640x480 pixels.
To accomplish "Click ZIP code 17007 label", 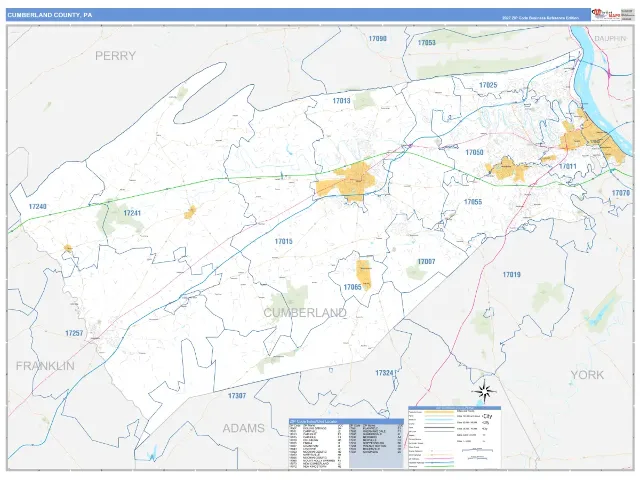I will pos(426,262).
